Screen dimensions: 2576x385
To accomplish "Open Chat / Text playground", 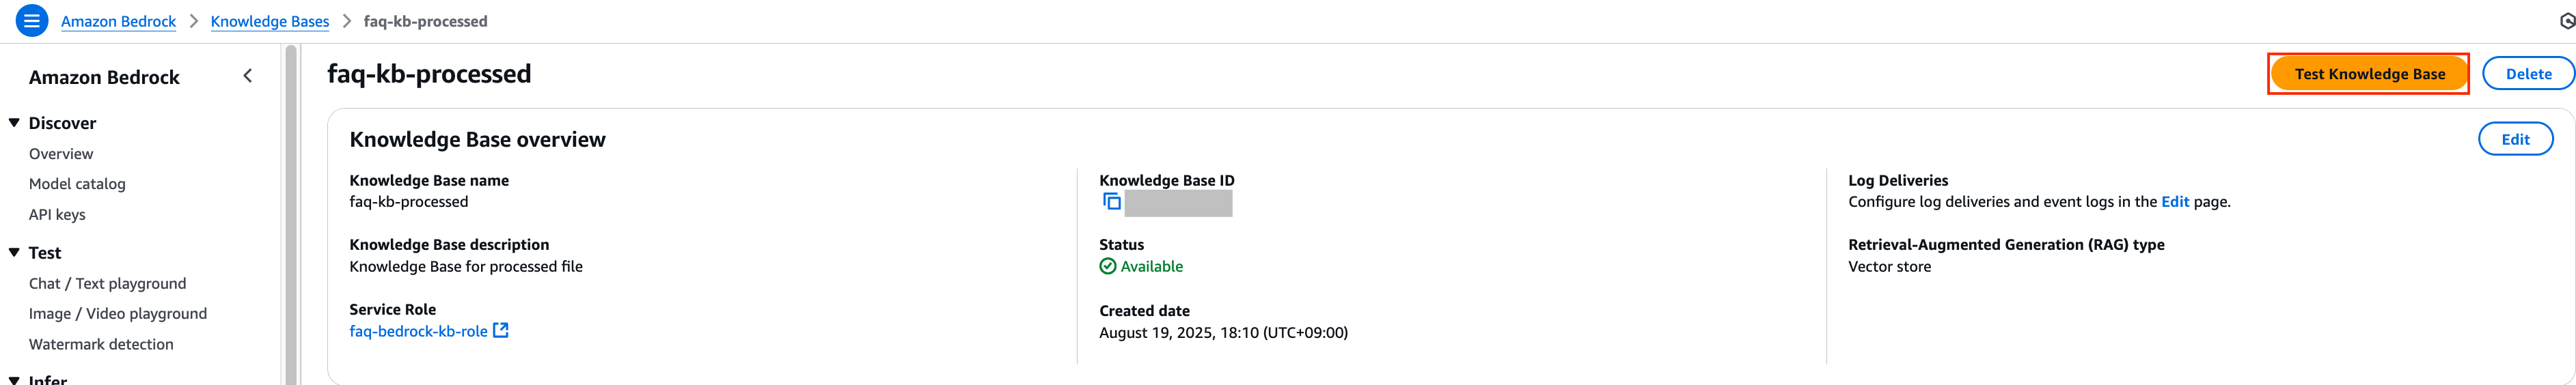I will point(107,284).
